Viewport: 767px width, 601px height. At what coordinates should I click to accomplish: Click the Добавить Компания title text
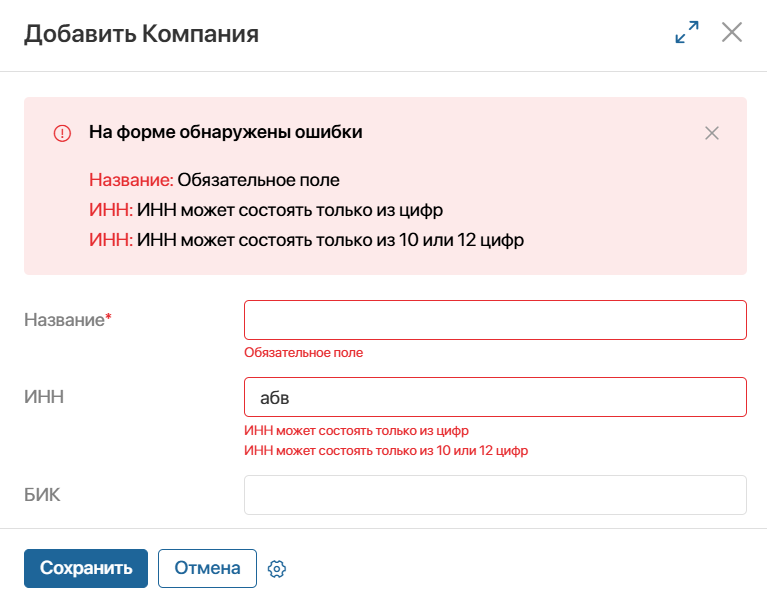tap(141, 34)
